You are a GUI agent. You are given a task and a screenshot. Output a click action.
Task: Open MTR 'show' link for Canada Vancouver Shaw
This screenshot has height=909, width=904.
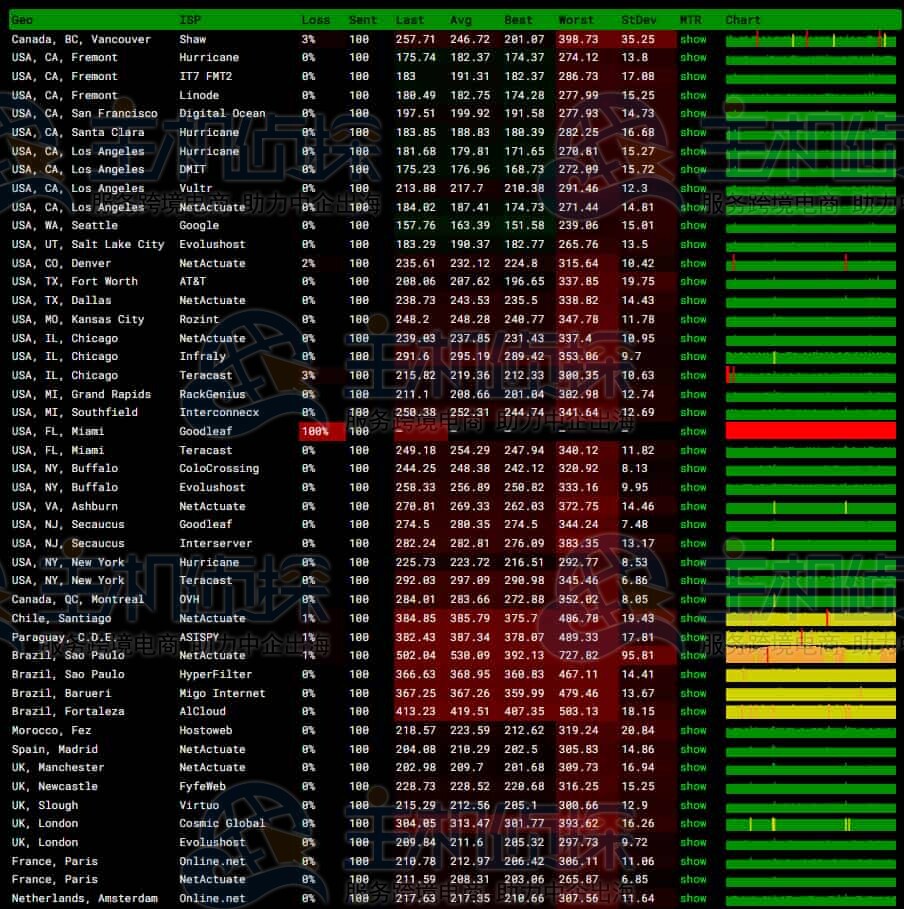tap(694, 39)
